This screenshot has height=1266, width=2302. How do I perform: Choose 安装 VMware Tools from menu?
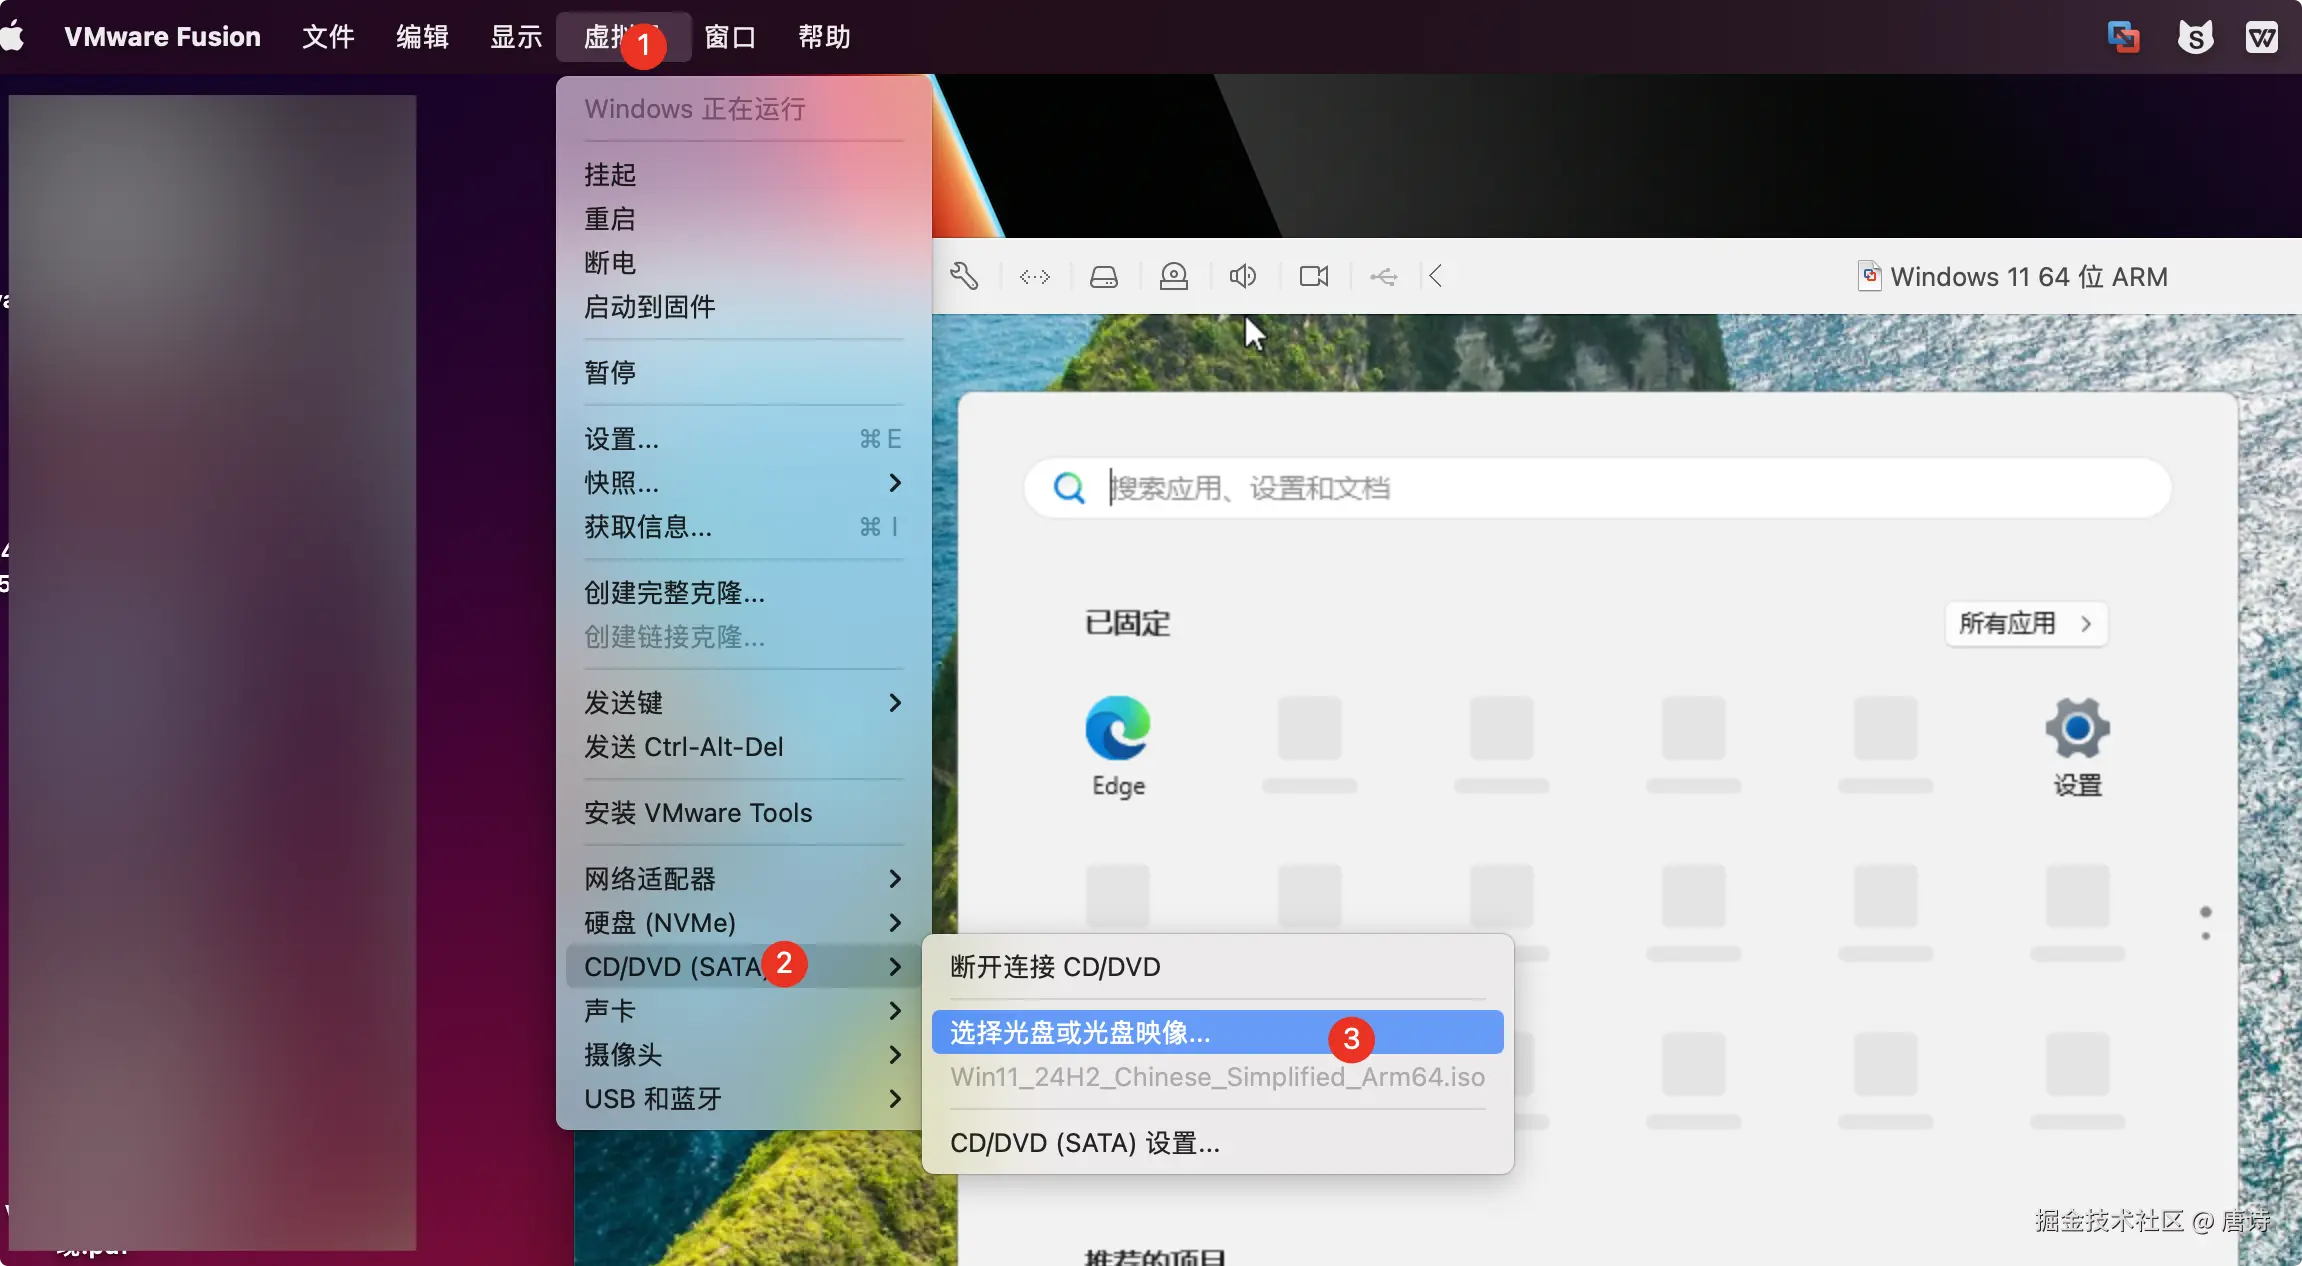tap(698, 813)
